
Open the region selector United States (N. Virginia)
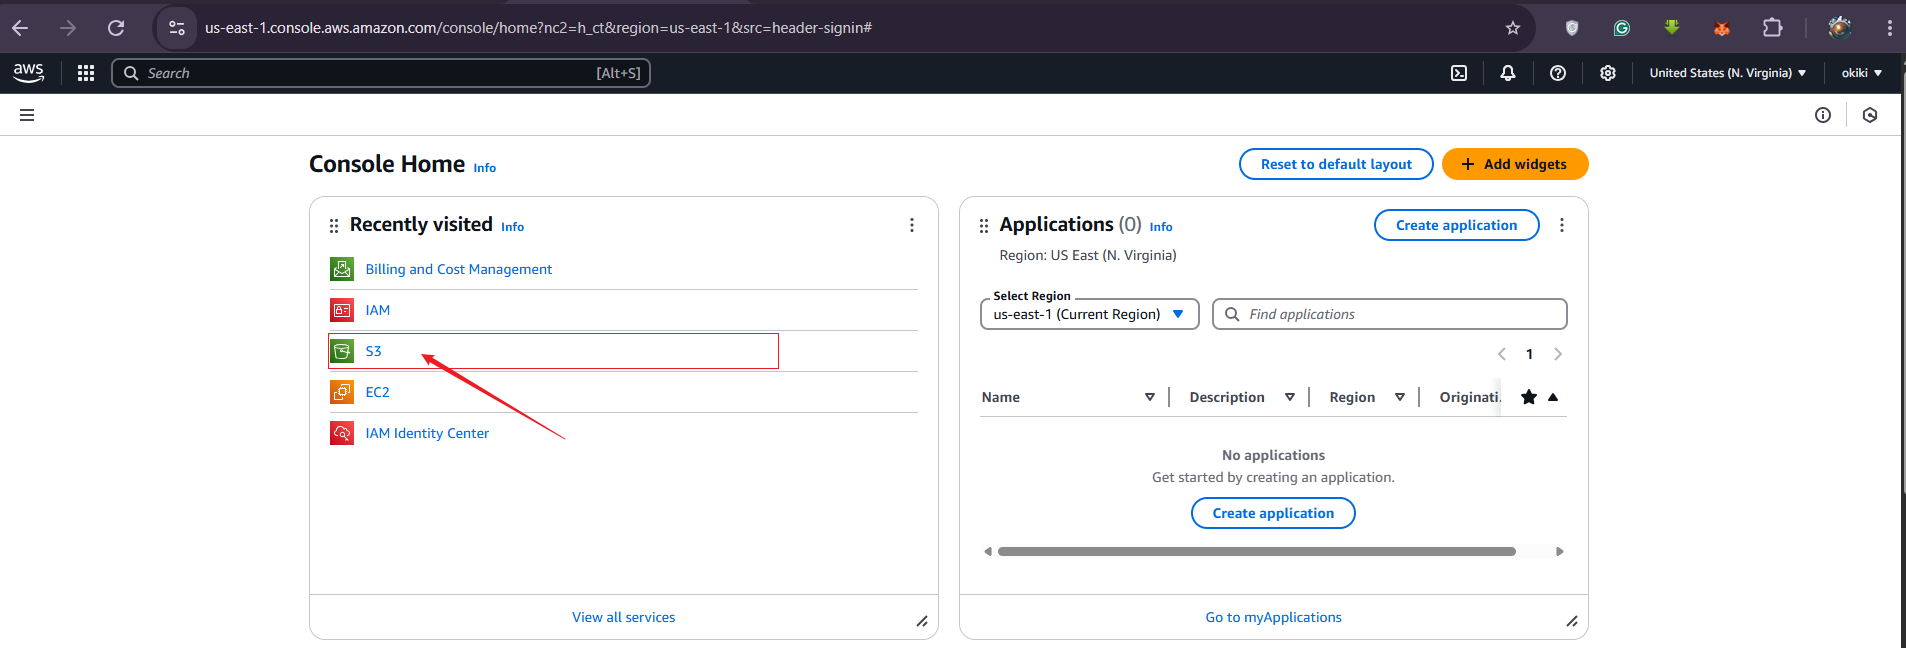click(1728, 73)
